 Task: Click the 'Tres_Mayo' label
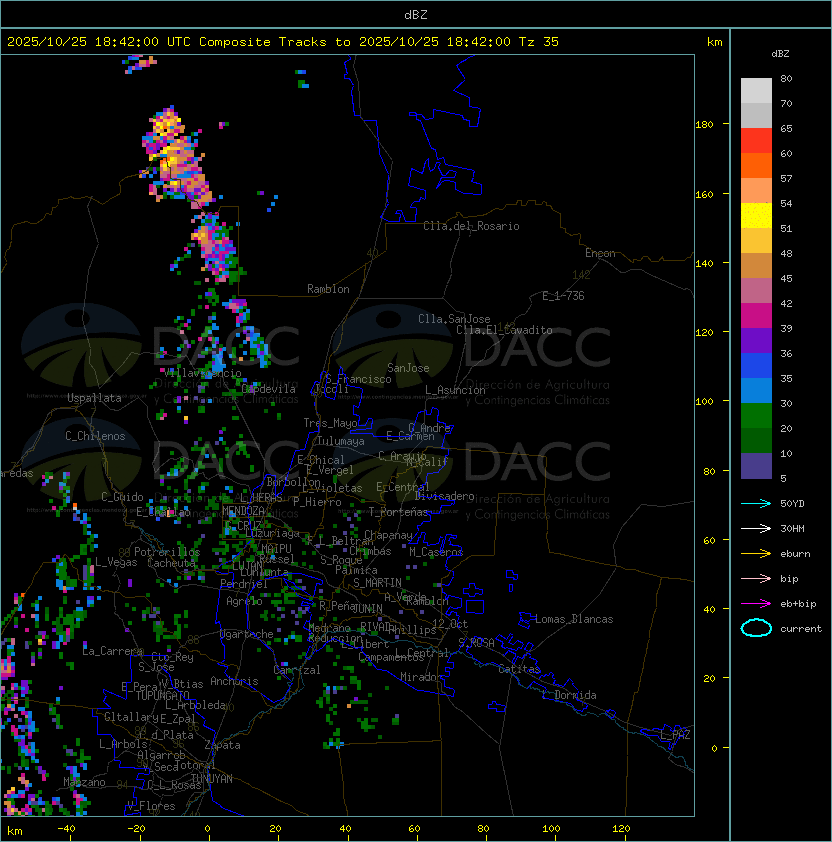point(330,423)
